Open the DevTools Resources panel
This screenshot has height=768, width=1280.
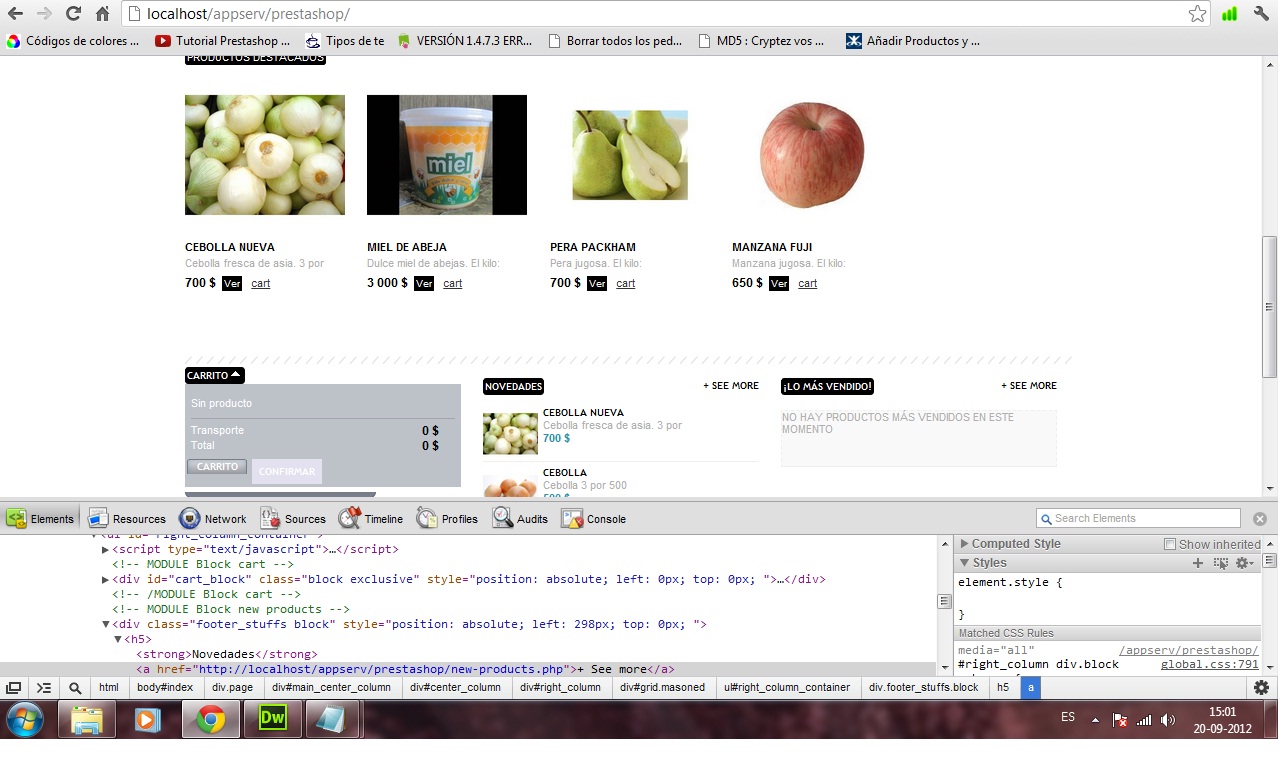(127, 519)
